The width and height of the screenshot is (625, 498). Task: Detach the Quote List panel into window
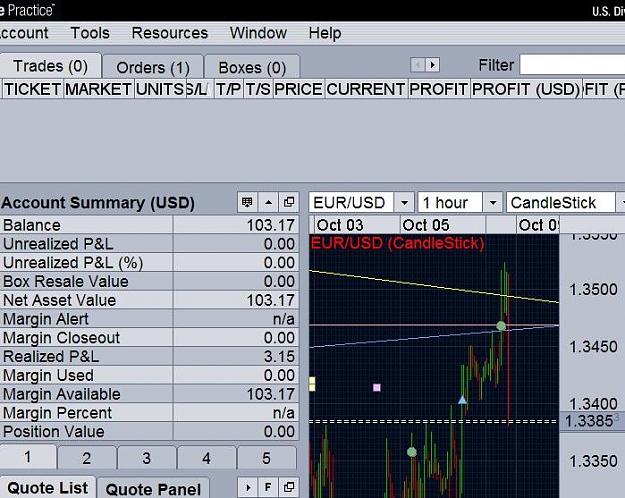(289, 487)
